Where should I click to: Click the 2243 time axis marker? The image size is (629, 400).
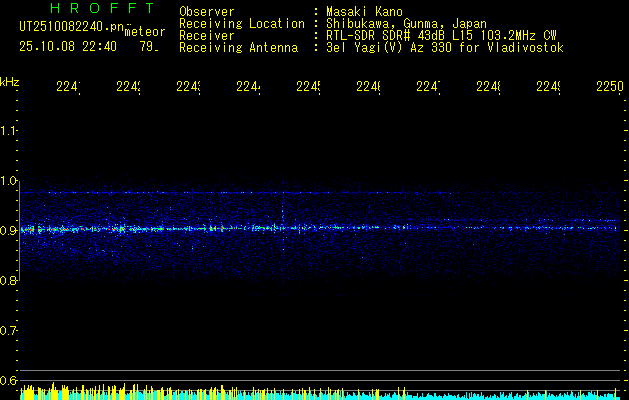tap(189, 87)
